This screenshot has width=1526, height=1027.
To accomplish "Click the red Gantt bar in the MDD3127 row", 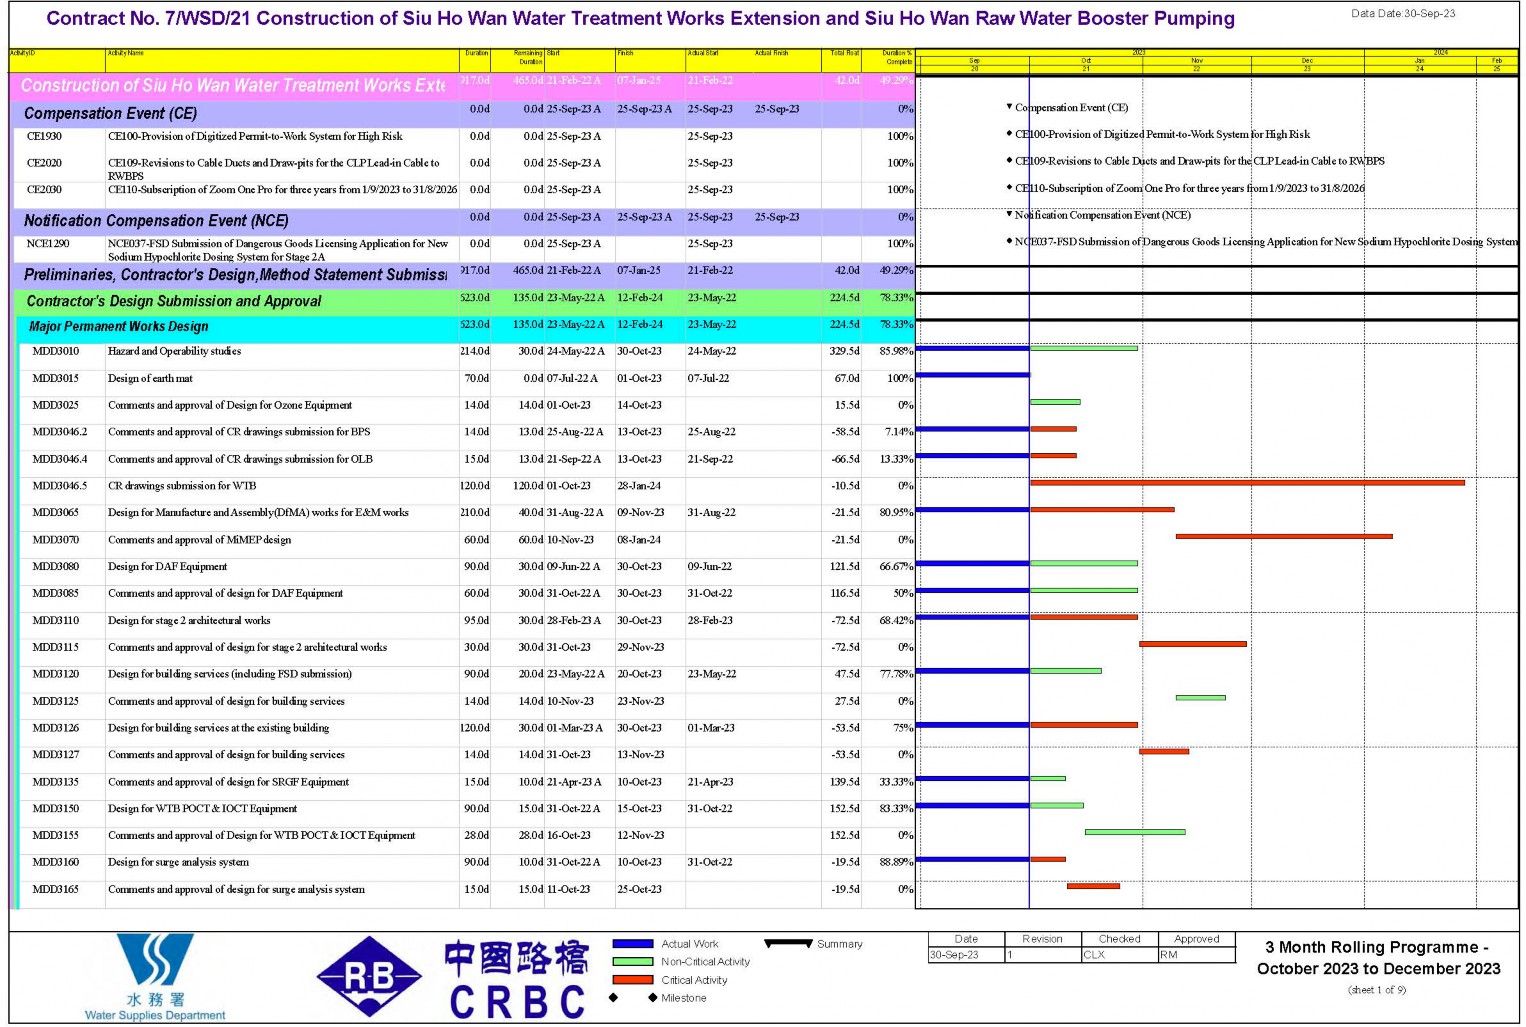I will point(1164,751).
